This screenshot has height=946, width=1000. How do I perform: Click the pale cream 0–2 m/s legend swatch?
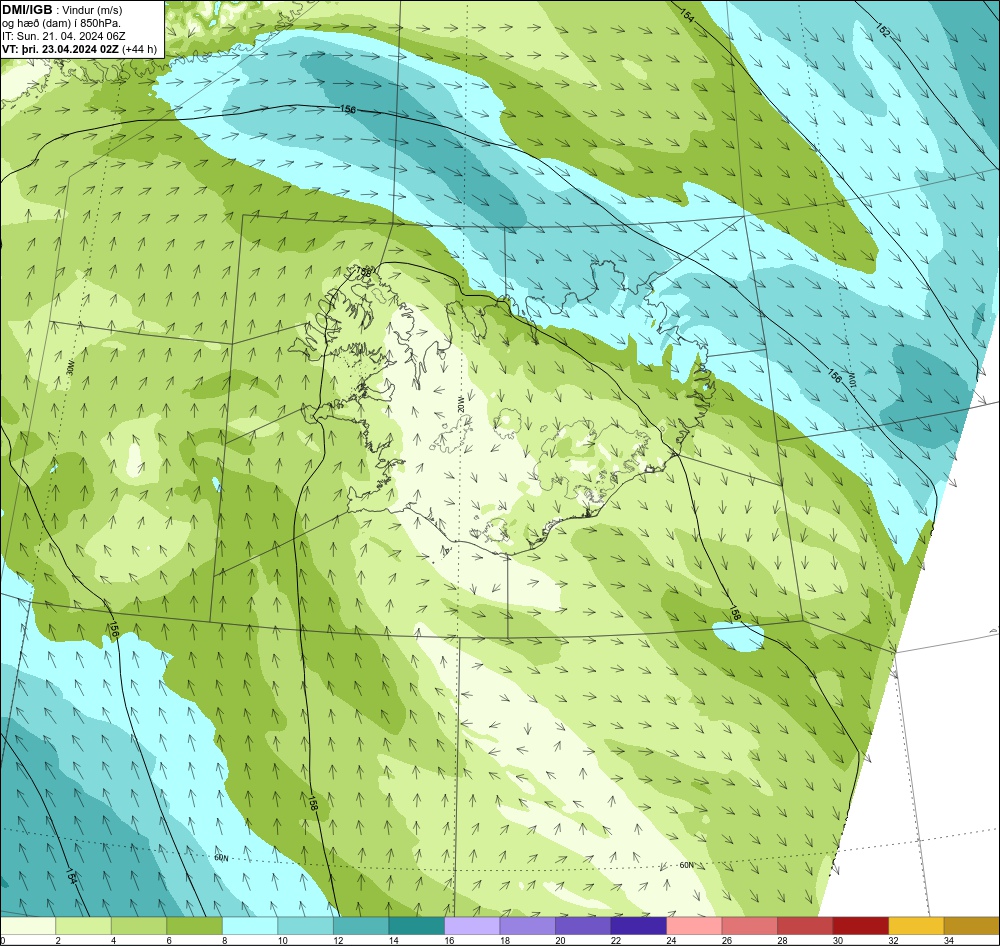(28, 925)
